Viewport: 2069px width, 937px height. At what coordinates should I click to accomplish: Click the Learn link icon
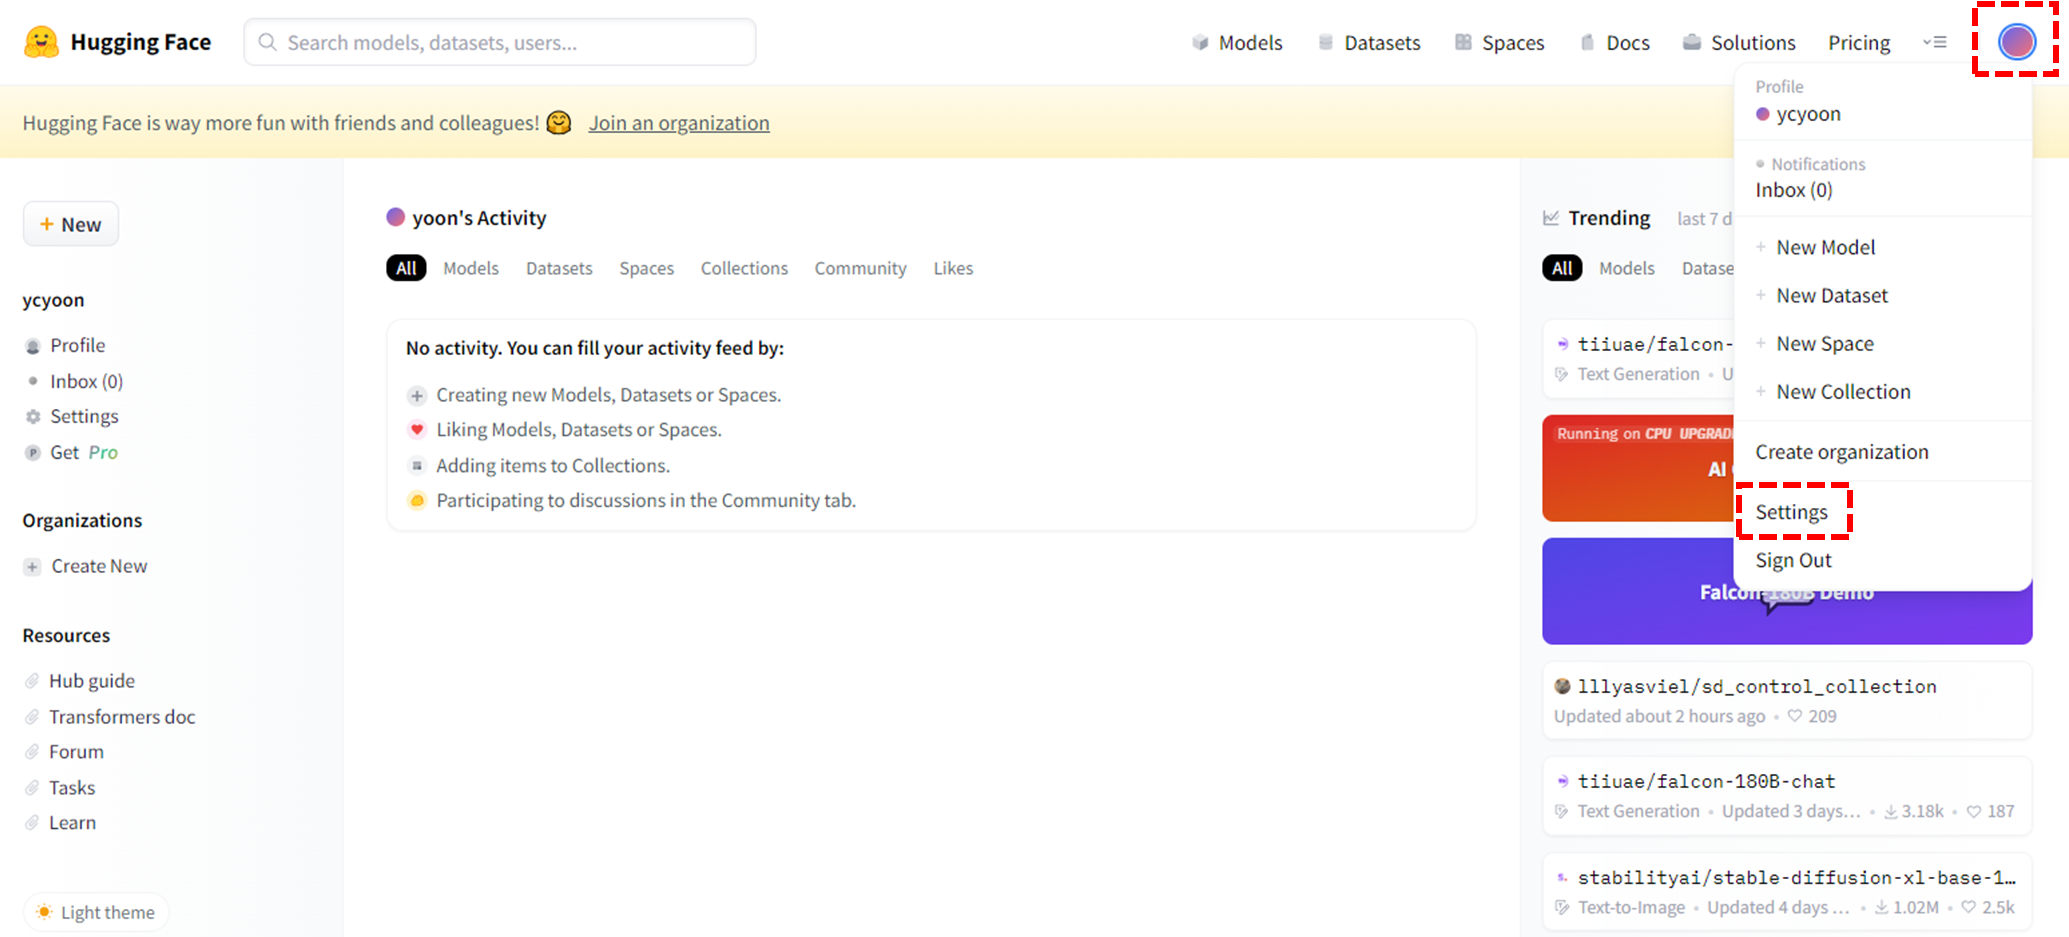pyautogui.click(x=32, y=823)
